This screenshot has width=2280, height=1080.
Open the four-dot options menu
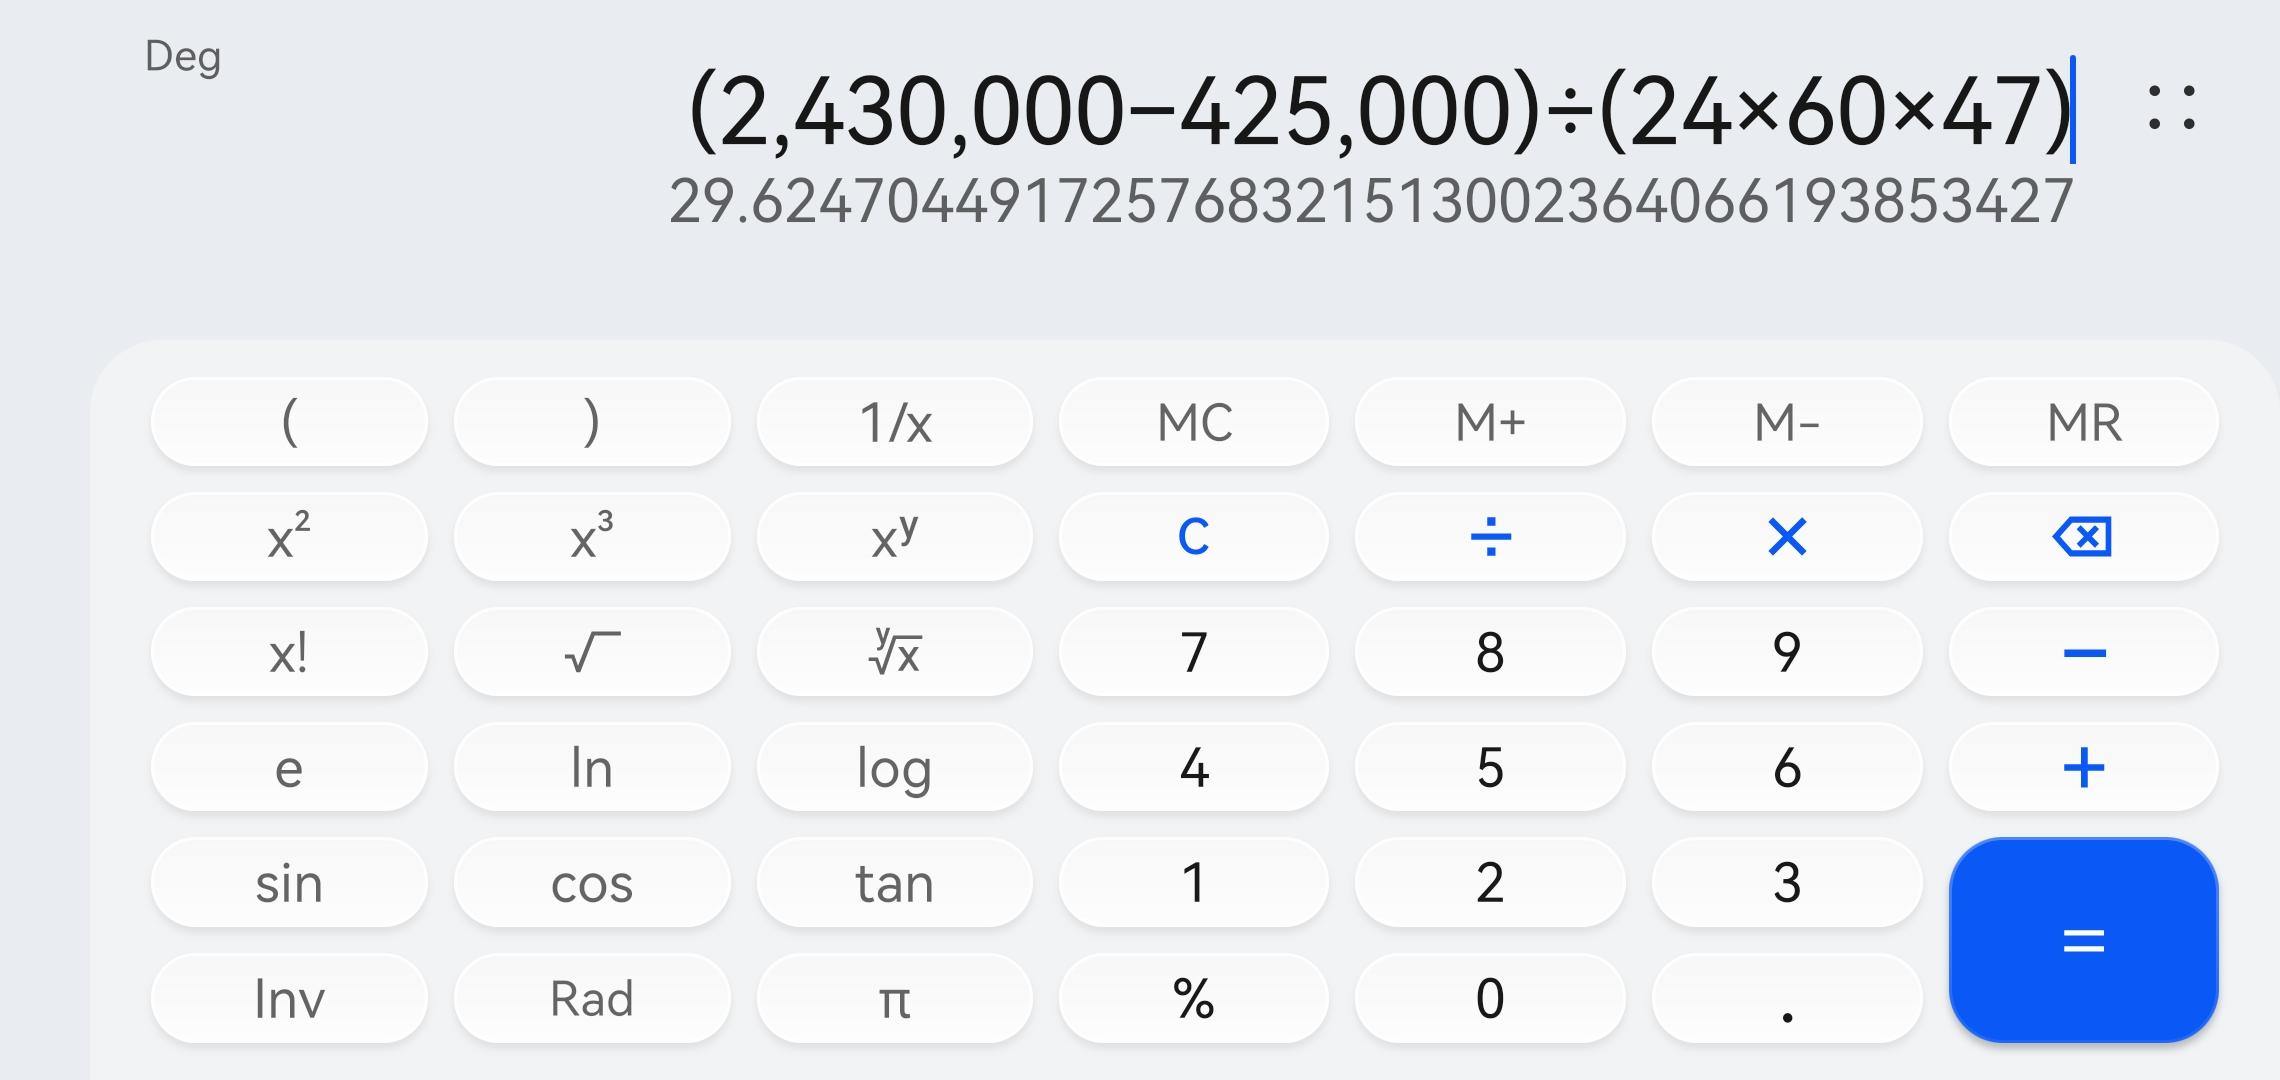tap(2171, 109)
